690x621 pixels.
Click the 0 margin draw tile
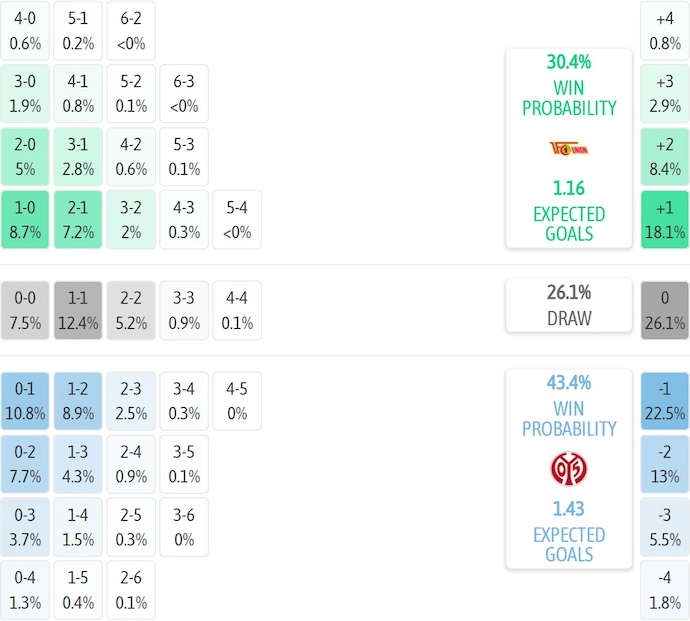click(665, 310)
